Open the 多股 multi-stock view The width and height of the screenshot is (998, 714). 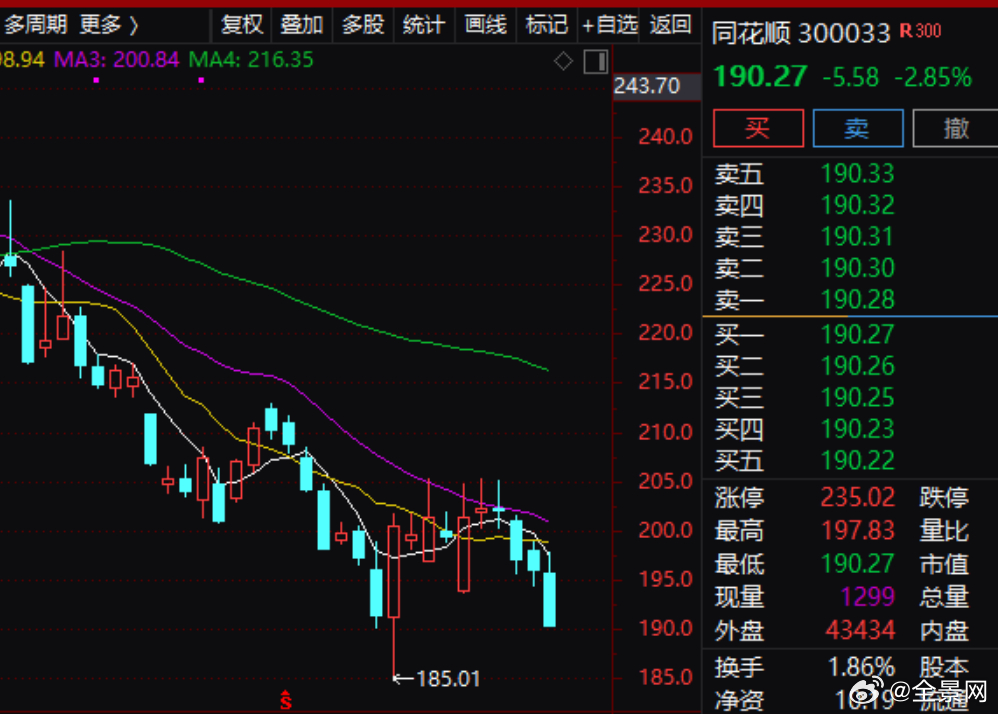point(363,25)
